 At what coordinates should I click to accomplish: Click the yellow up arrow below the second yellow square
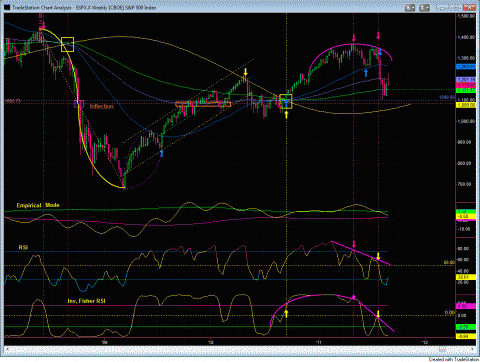click(x=286, y=114)
